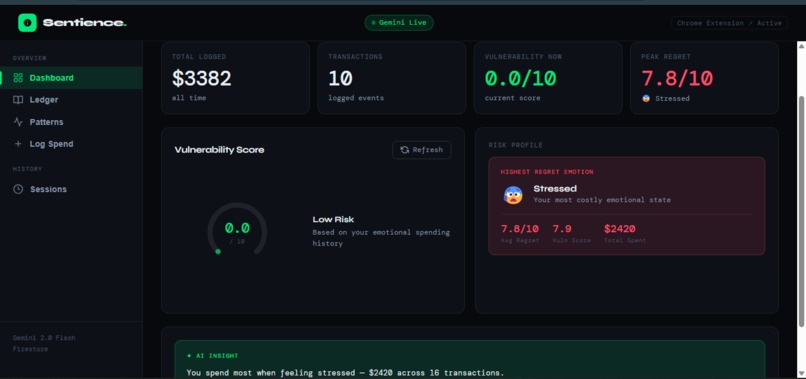
Task: Click the Risk Profile label
Action: 516,145
